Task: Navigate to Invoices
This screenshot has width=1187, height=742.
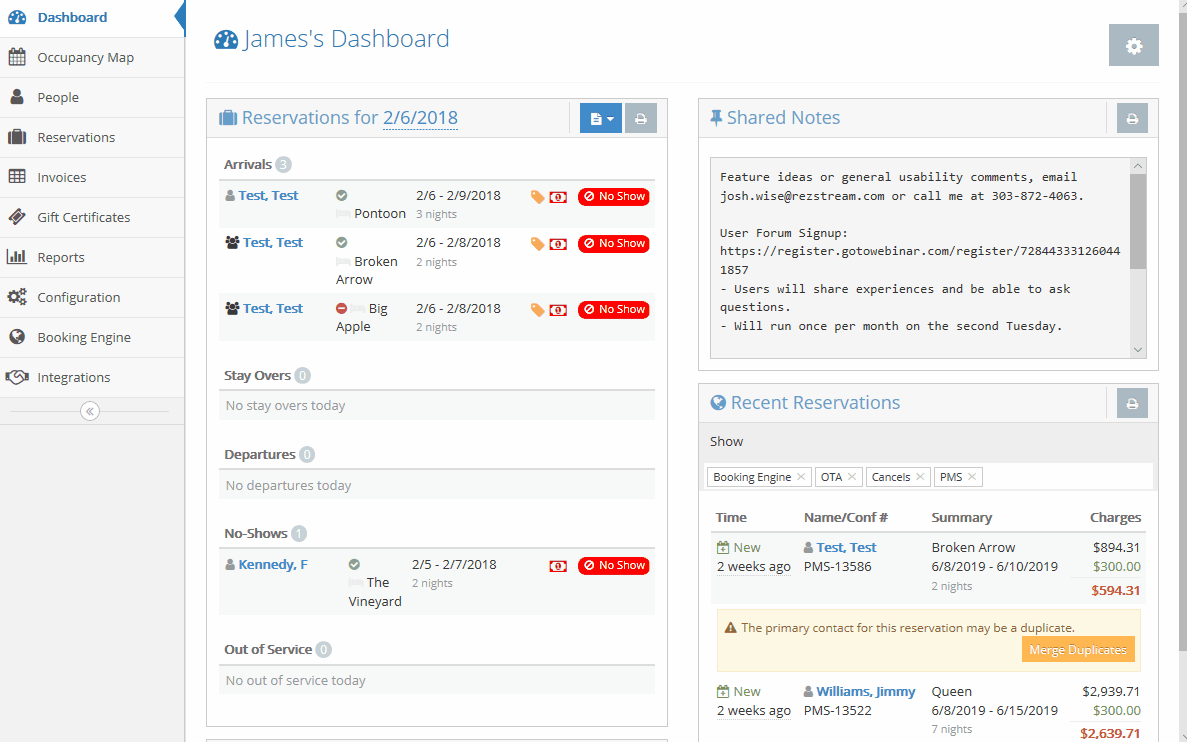Action: point(92,177)
